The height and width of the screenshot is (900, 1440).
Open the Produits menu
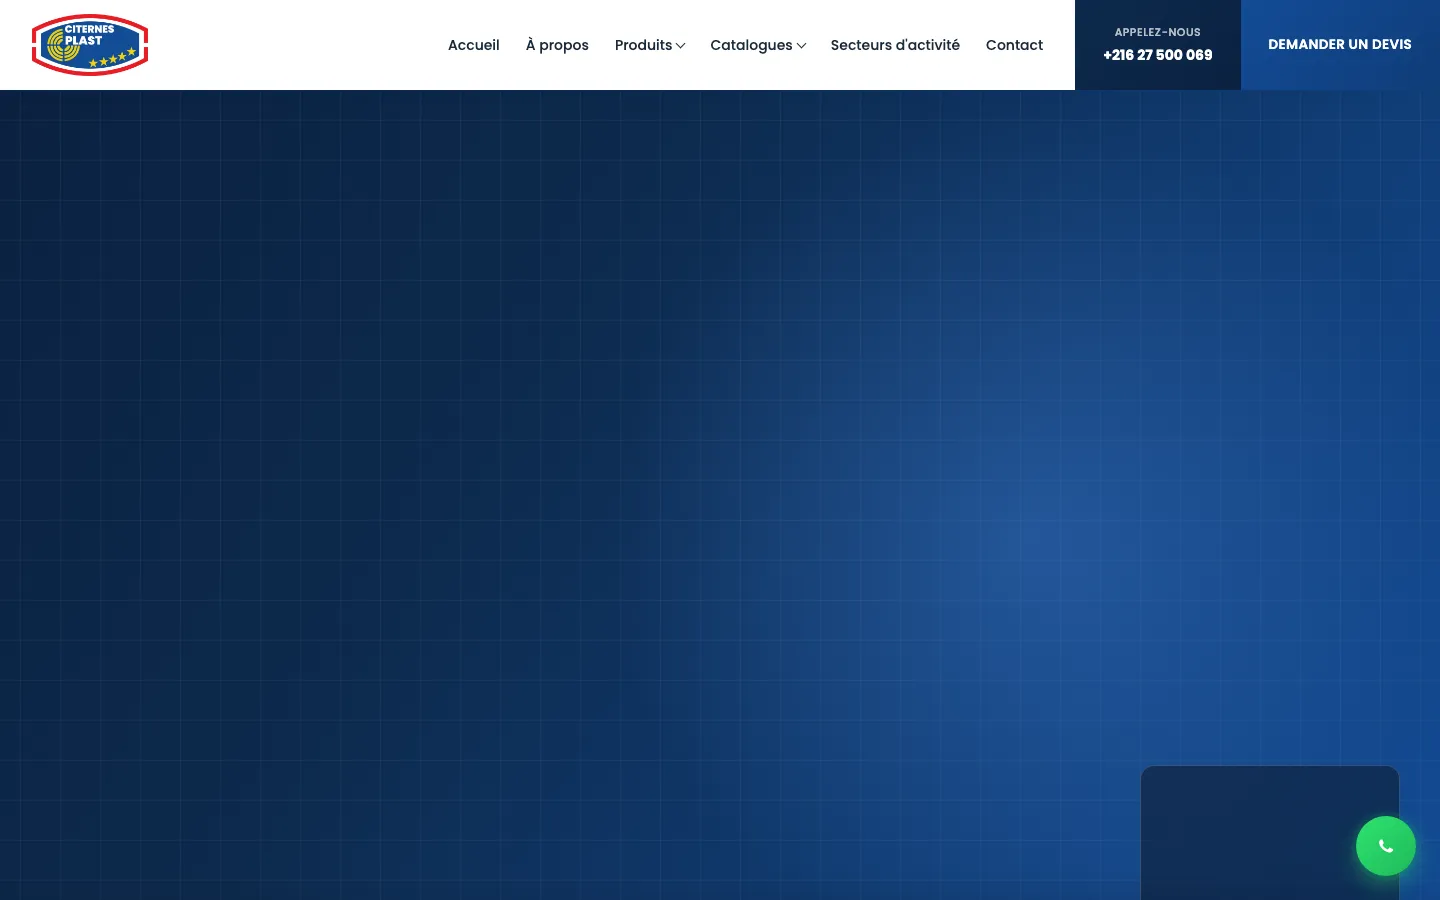pos(643,45)
